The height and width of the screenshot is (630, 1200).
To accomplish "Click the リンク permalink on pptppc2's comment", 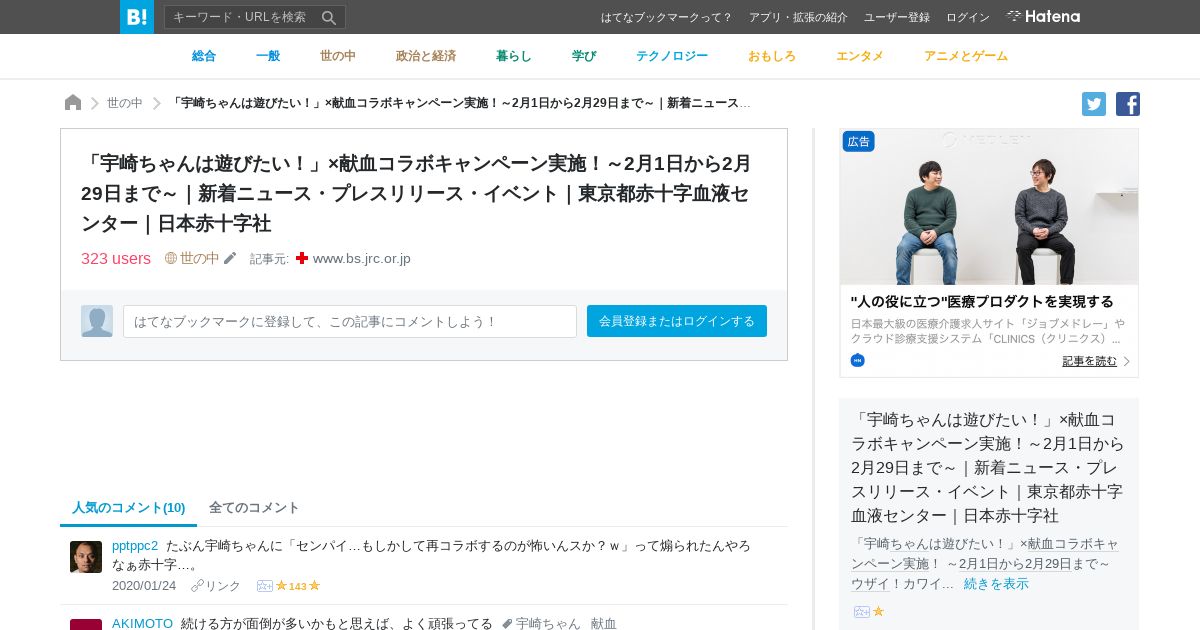I will click(x=216, y=585).
